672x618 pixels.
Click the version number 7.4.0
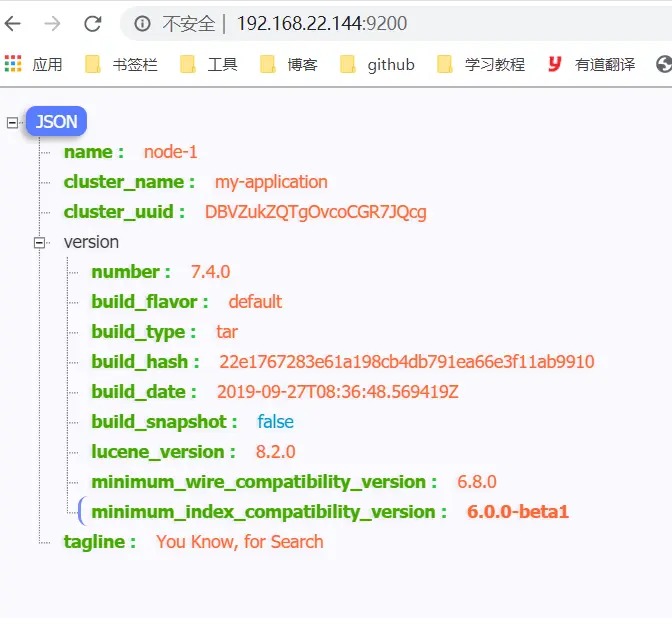(x=210, y=272)
